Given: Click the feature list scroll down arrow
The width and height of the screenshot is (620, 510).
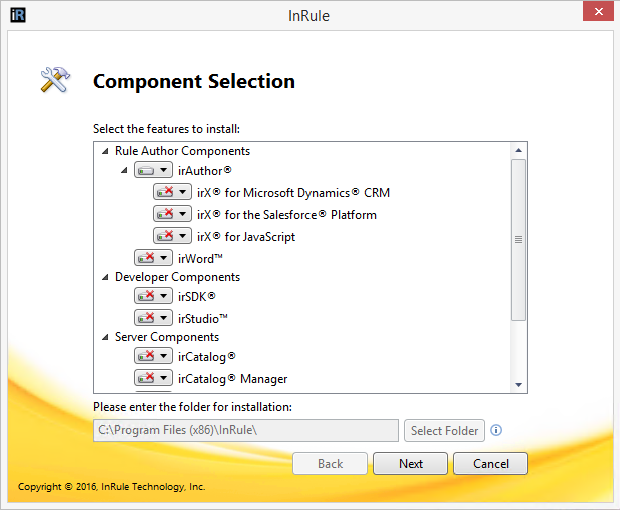Looking at the screenshot, I should (518, 385).
